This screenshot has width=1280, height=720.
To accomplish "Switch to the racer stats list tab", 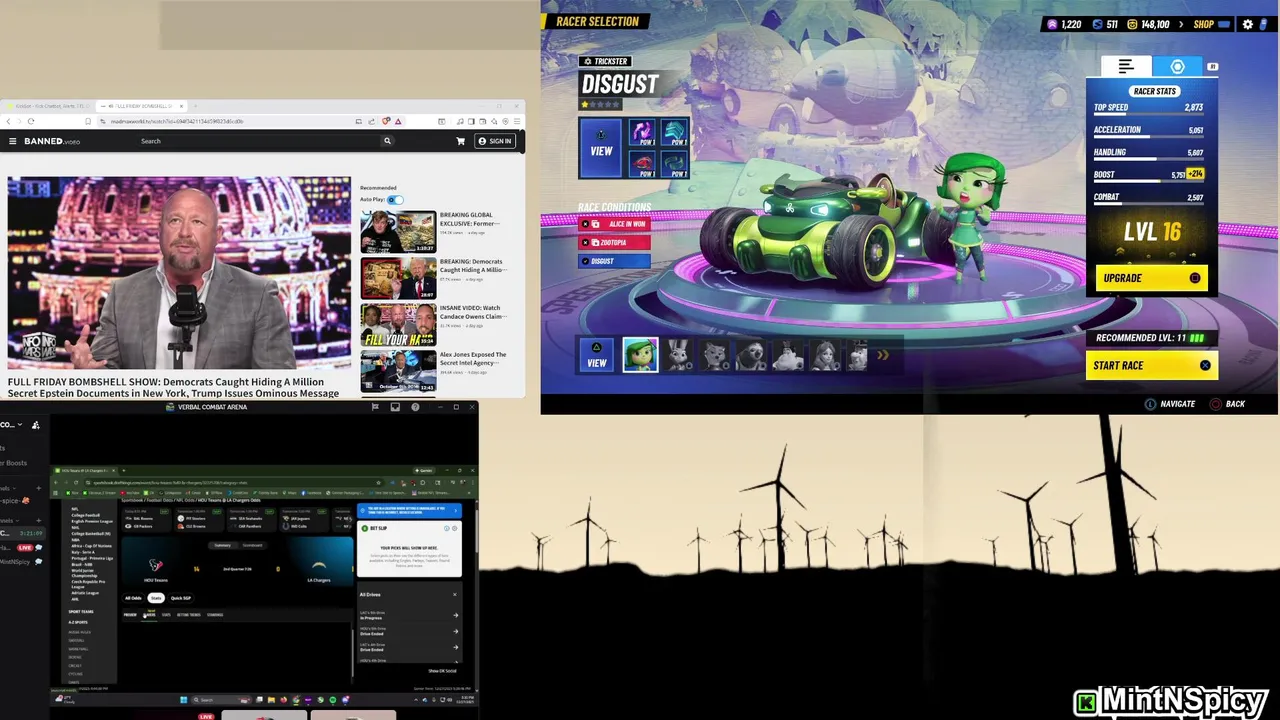I will (x=1126, y=66).
